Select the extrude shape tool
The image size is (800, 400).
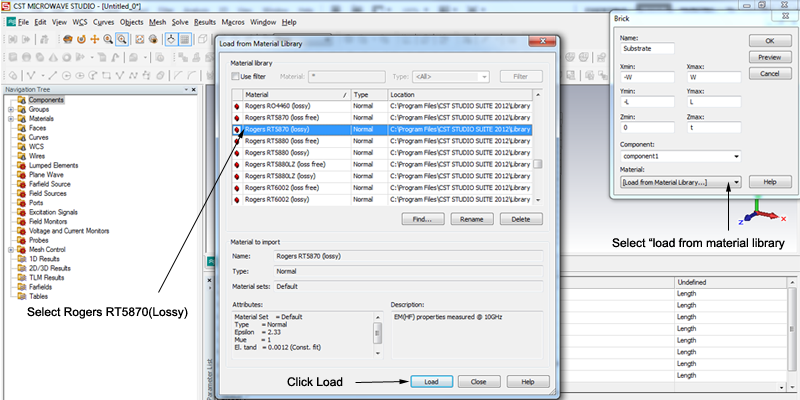[80, 57]
